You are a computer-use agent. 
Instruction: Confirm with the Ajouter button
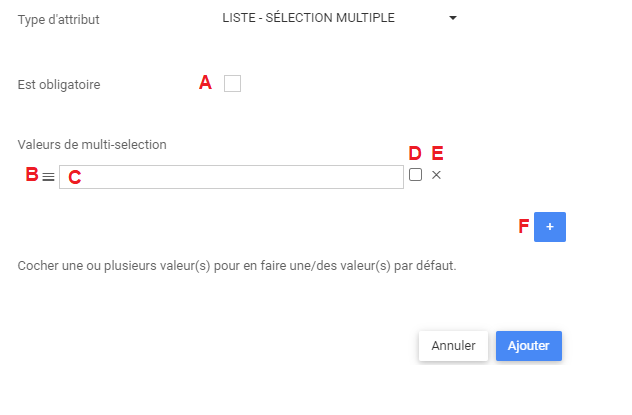click(529, 345)
